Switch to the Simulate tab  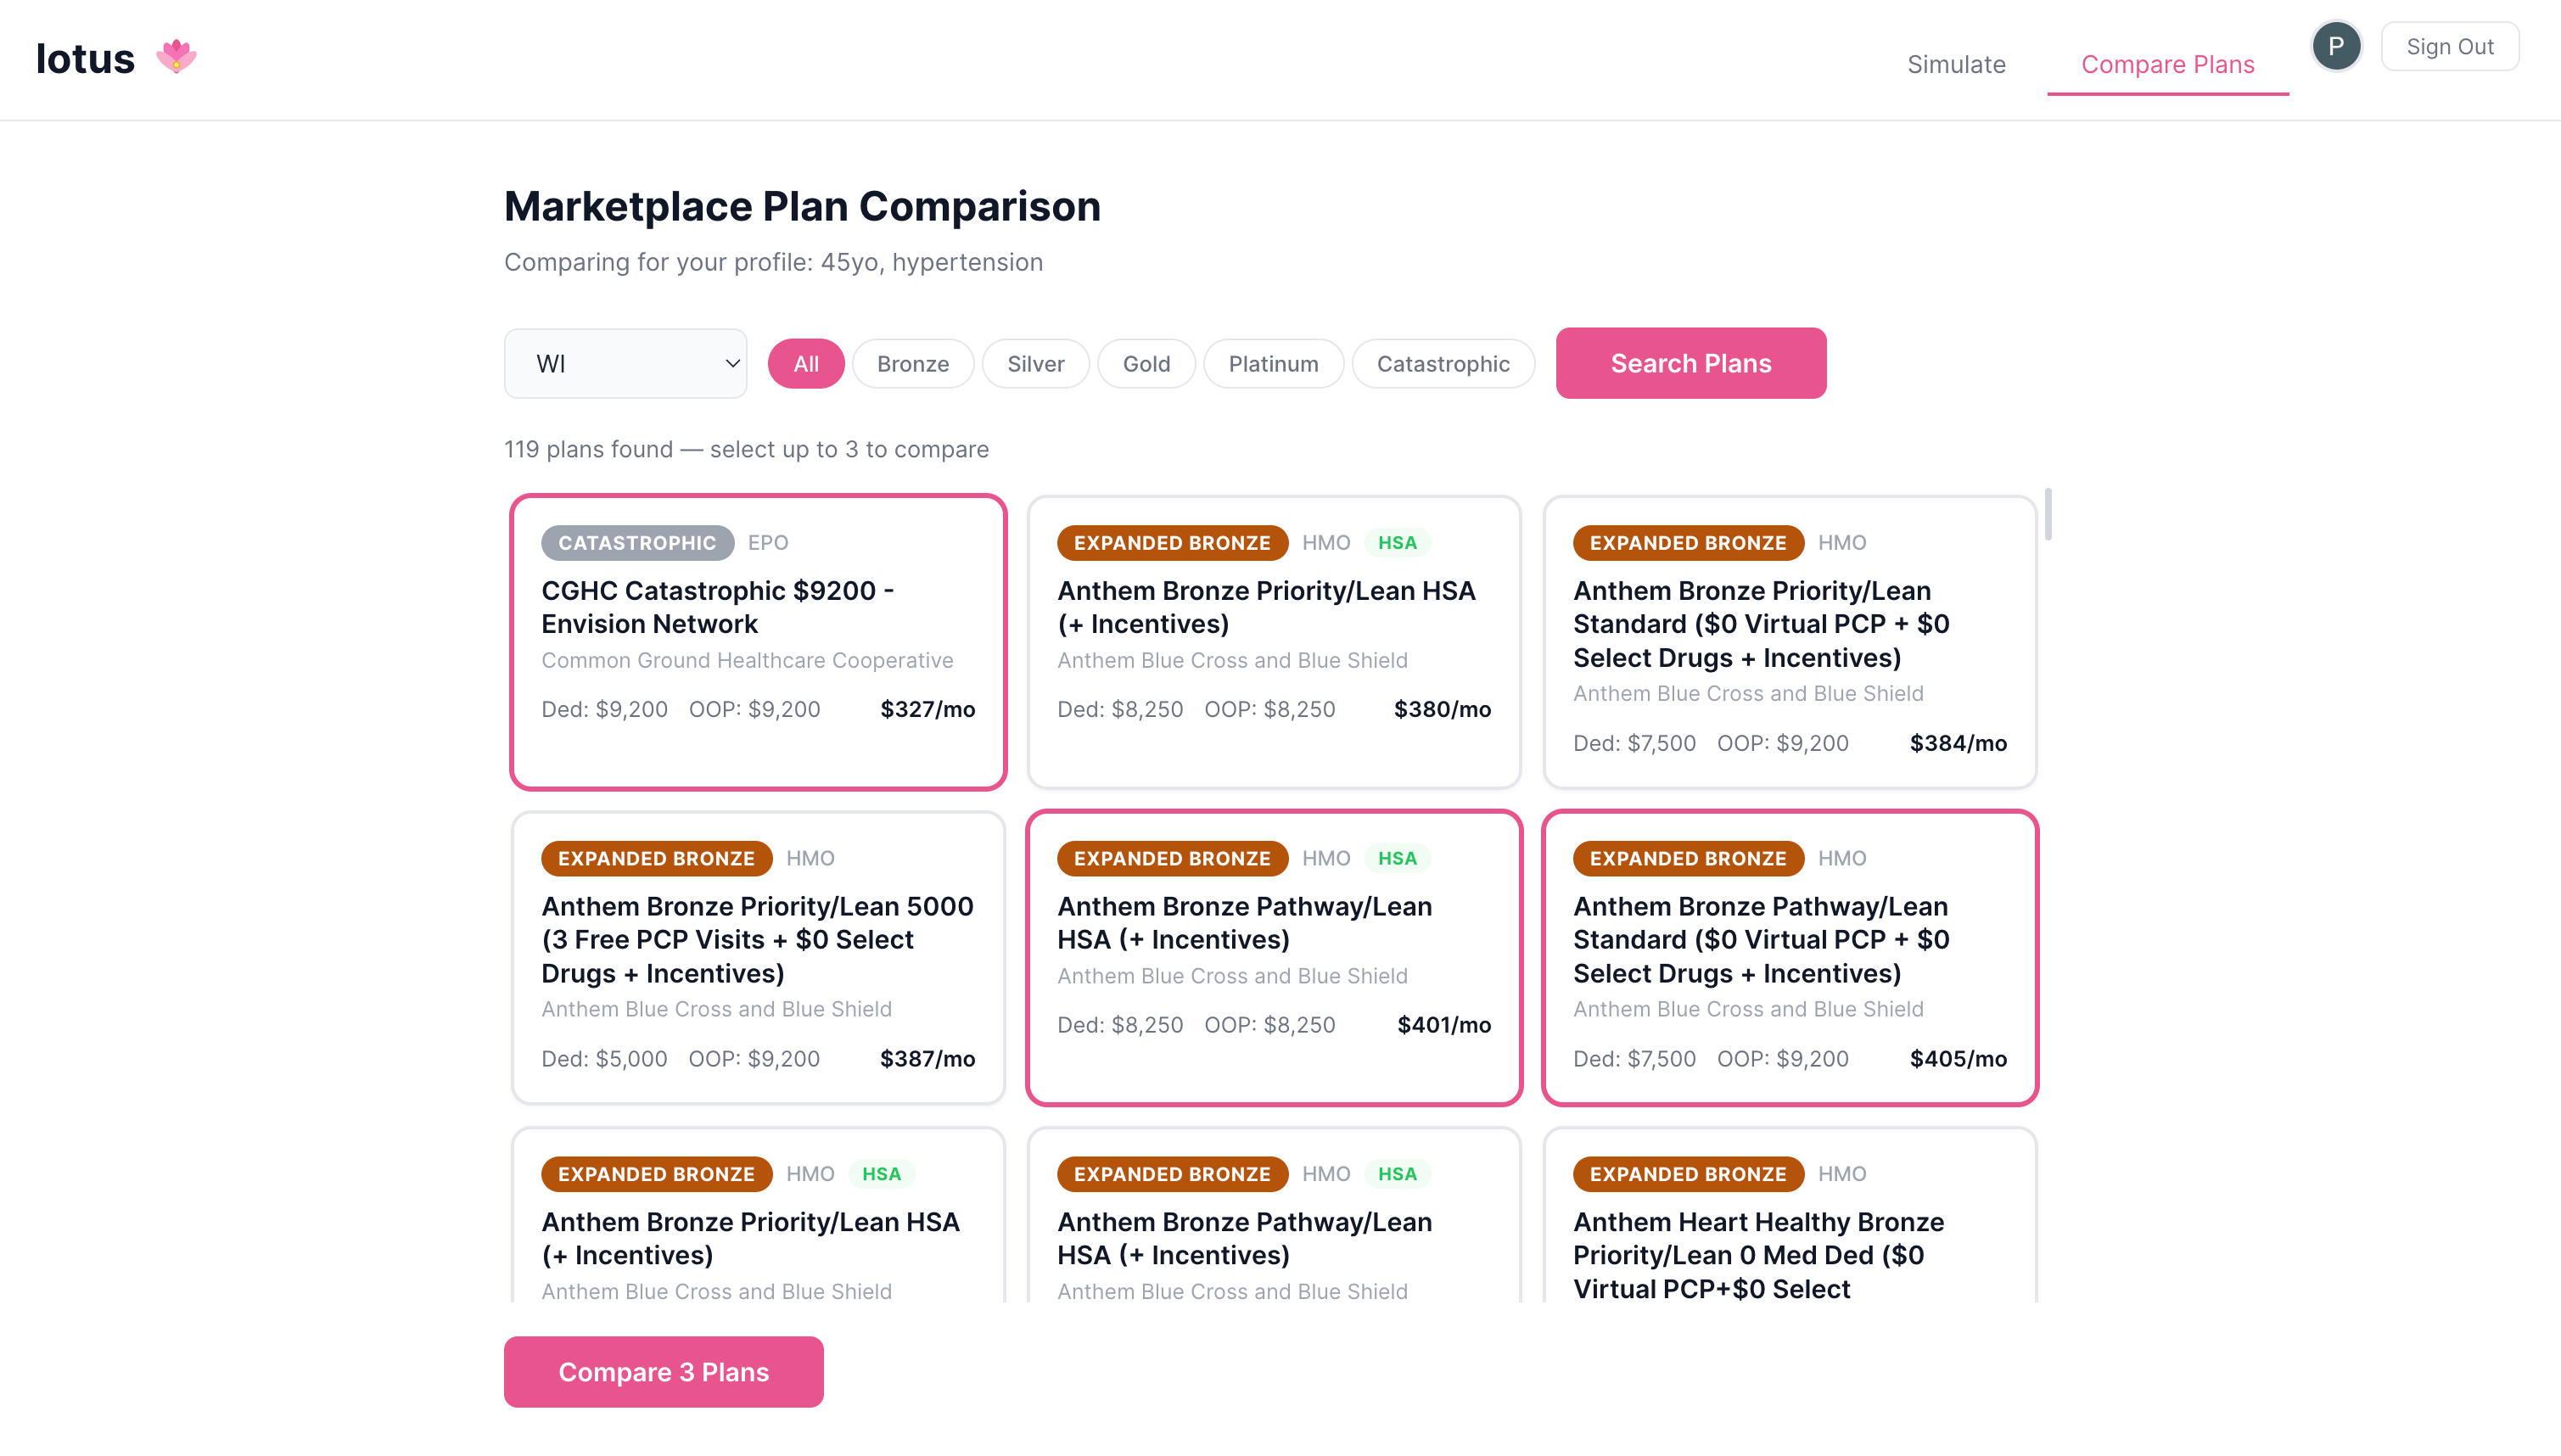click(x=1956, y=65)
